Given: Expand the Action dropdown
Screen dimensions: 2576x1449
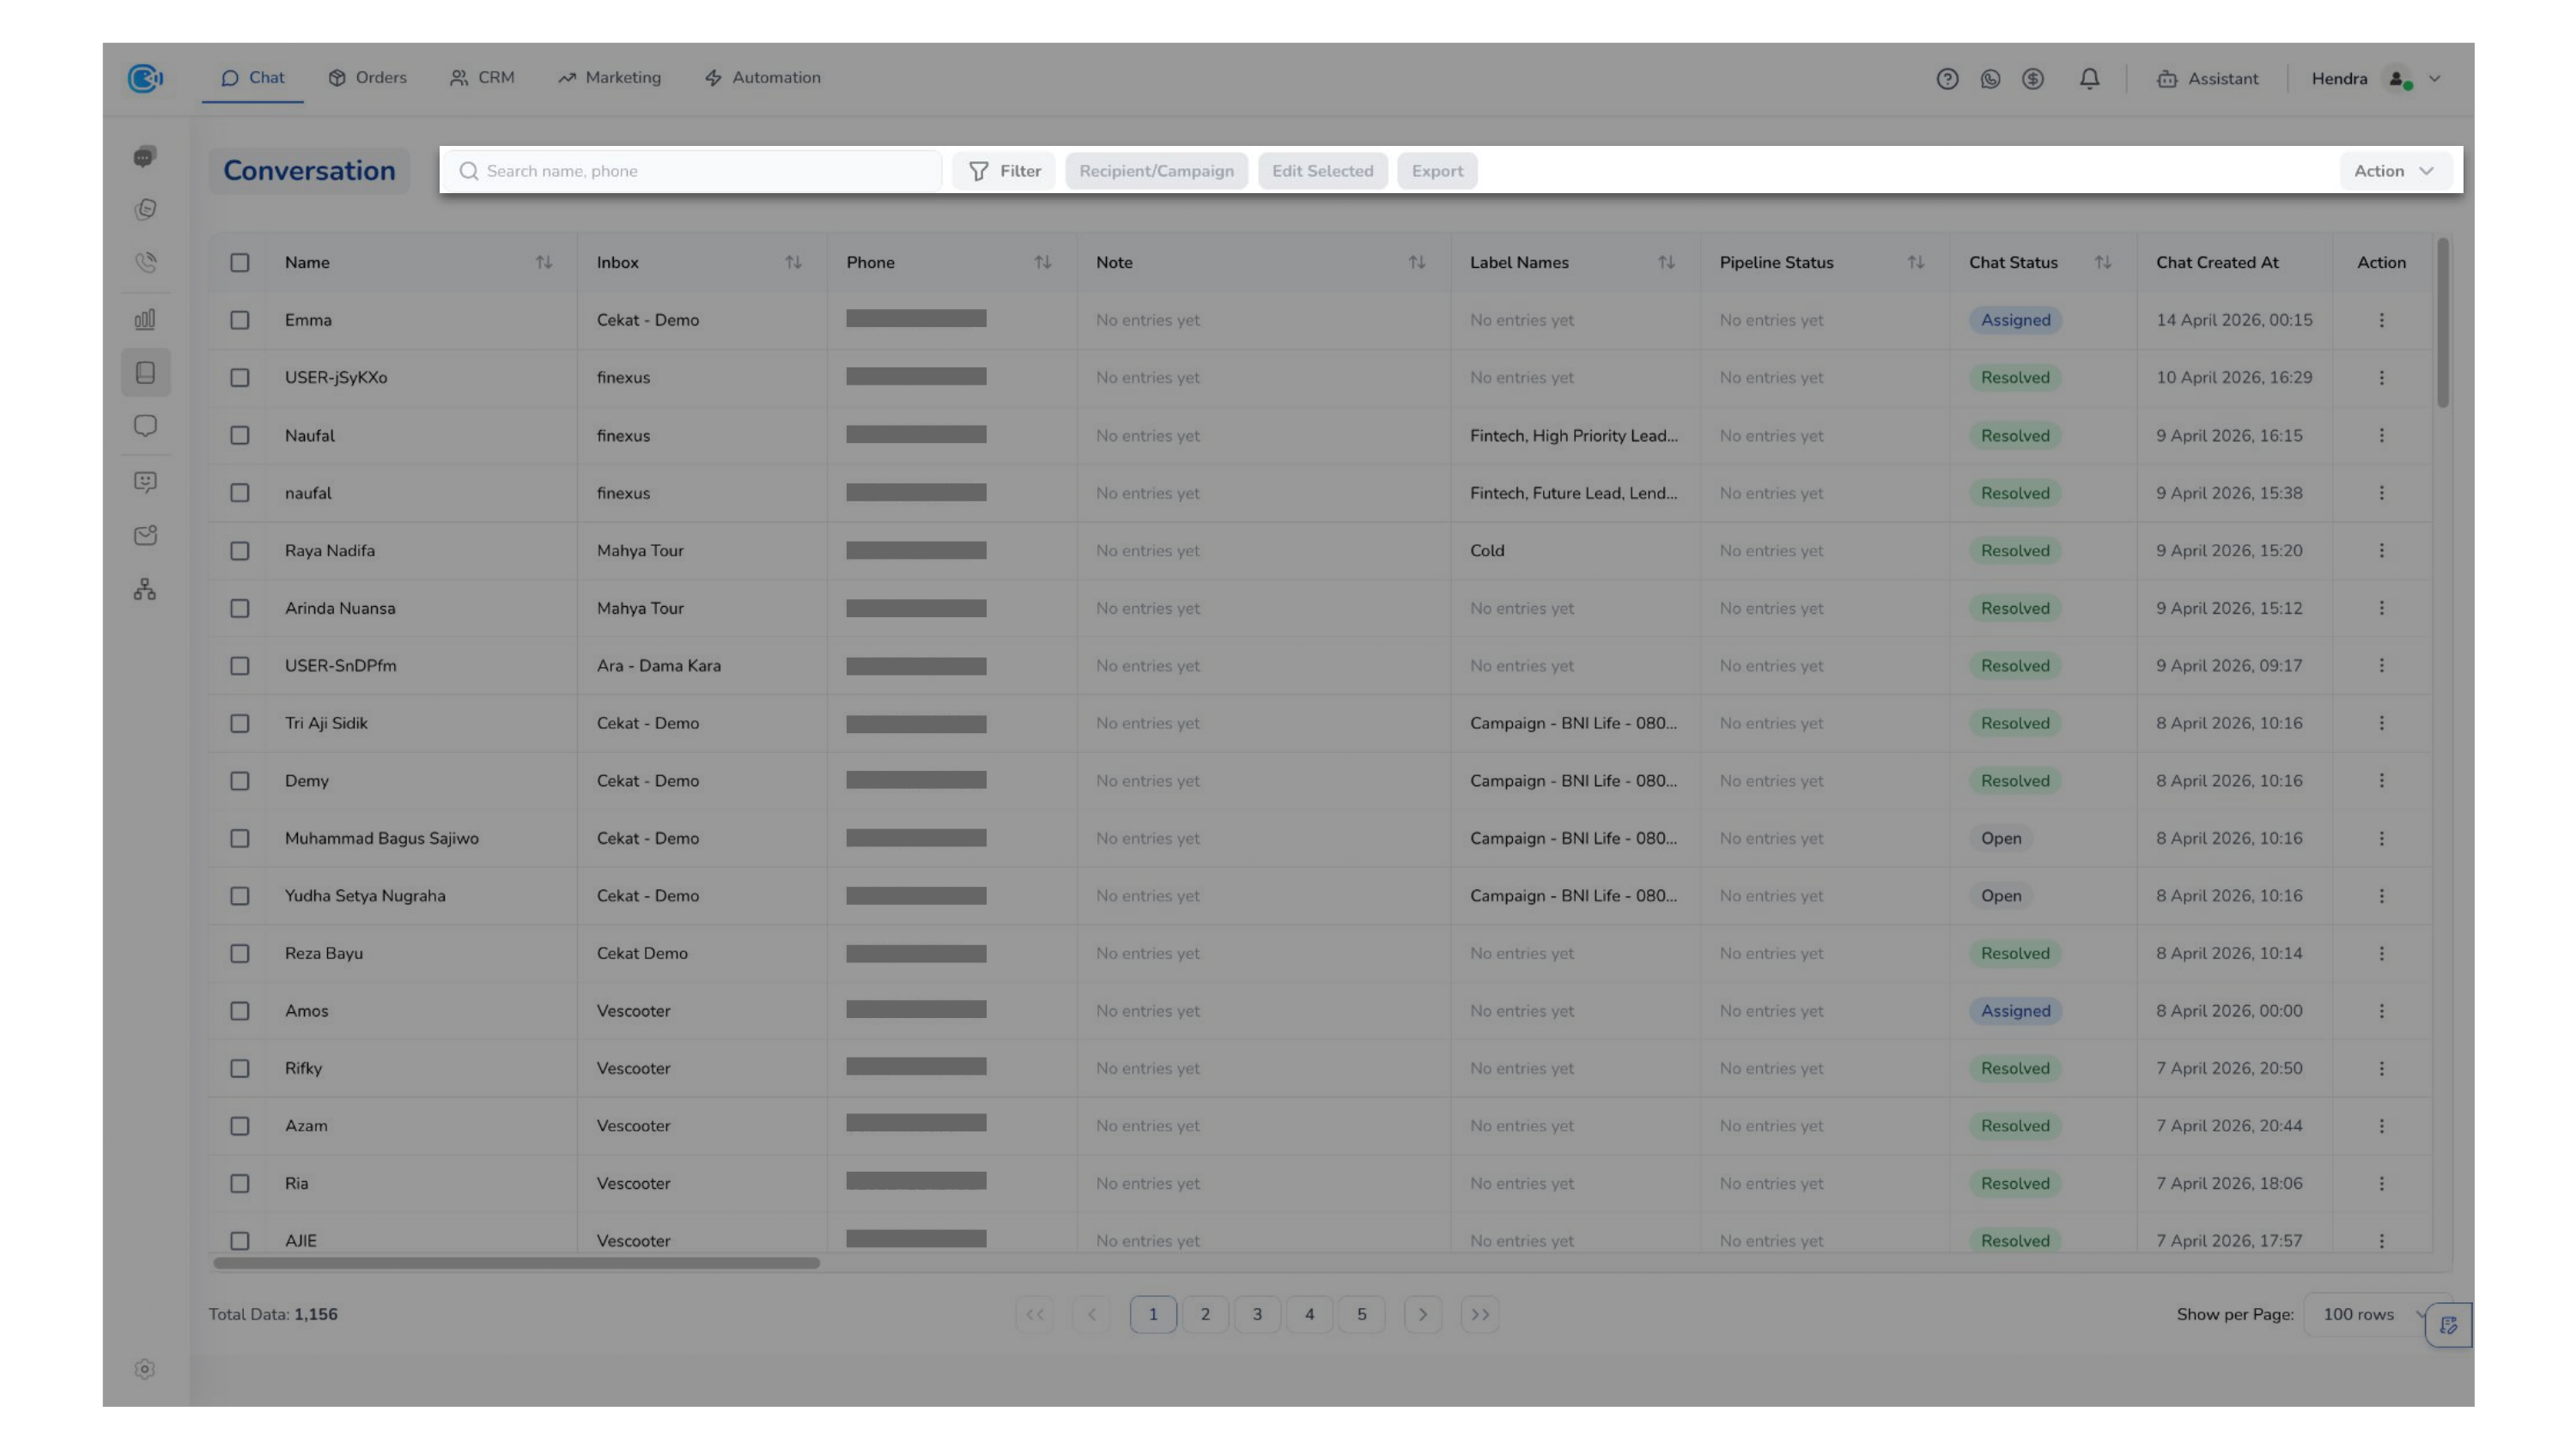Looking at the screenshot, I should (x=2394, y=171).
